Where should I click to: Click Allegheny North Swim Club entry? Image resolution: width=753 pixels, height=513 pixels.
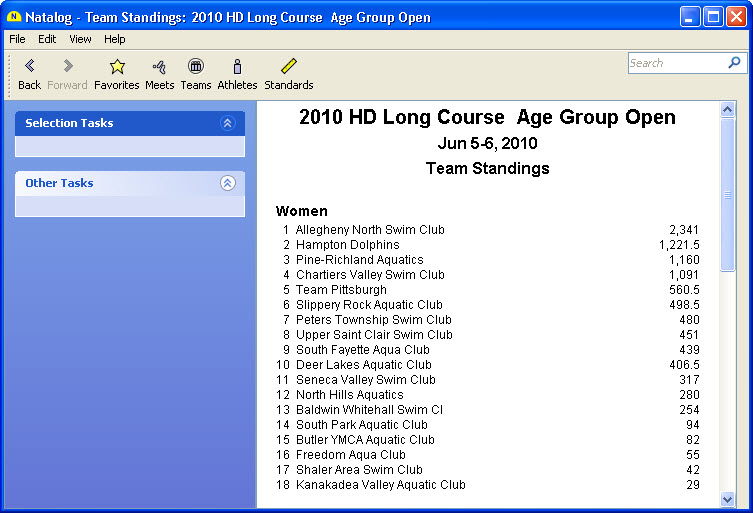pos(370,230)
